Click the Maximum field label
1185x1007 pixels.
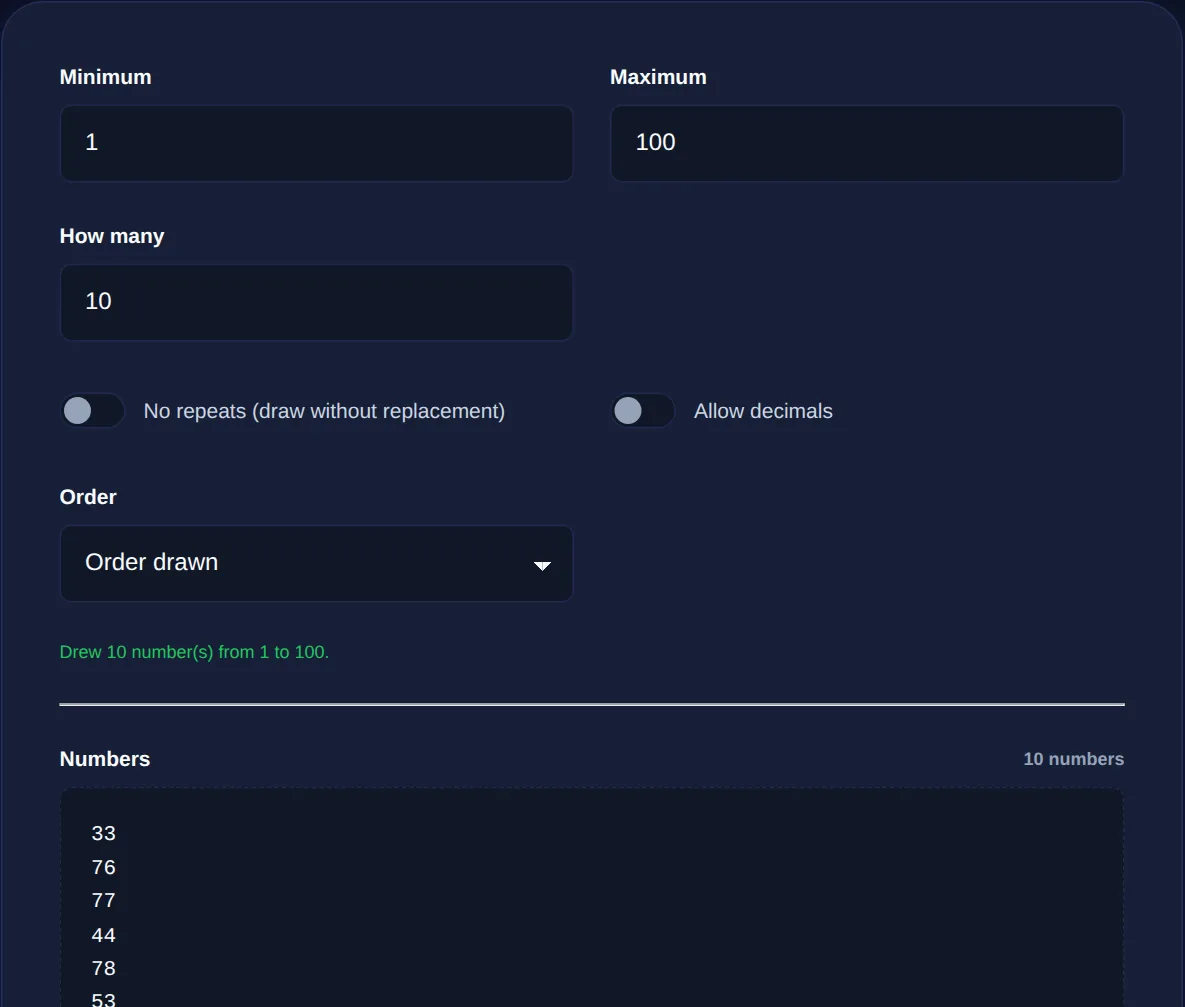[x=658, y=77]
